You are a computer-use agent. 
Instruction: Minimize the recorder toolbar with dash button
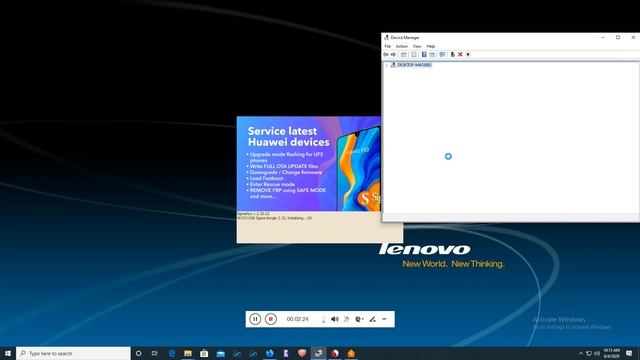point(384,319)
